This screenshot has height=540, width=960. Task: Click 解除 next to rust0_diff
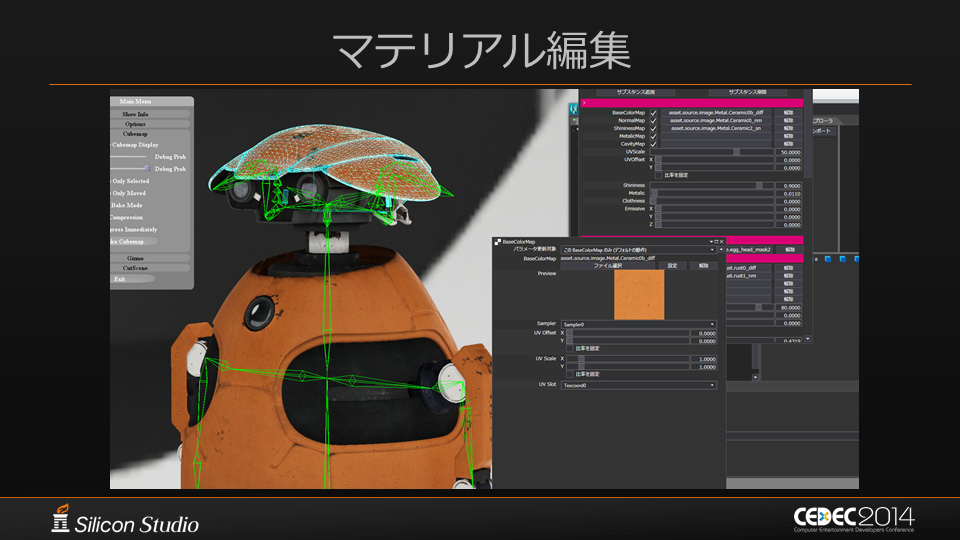coord(789,268)
